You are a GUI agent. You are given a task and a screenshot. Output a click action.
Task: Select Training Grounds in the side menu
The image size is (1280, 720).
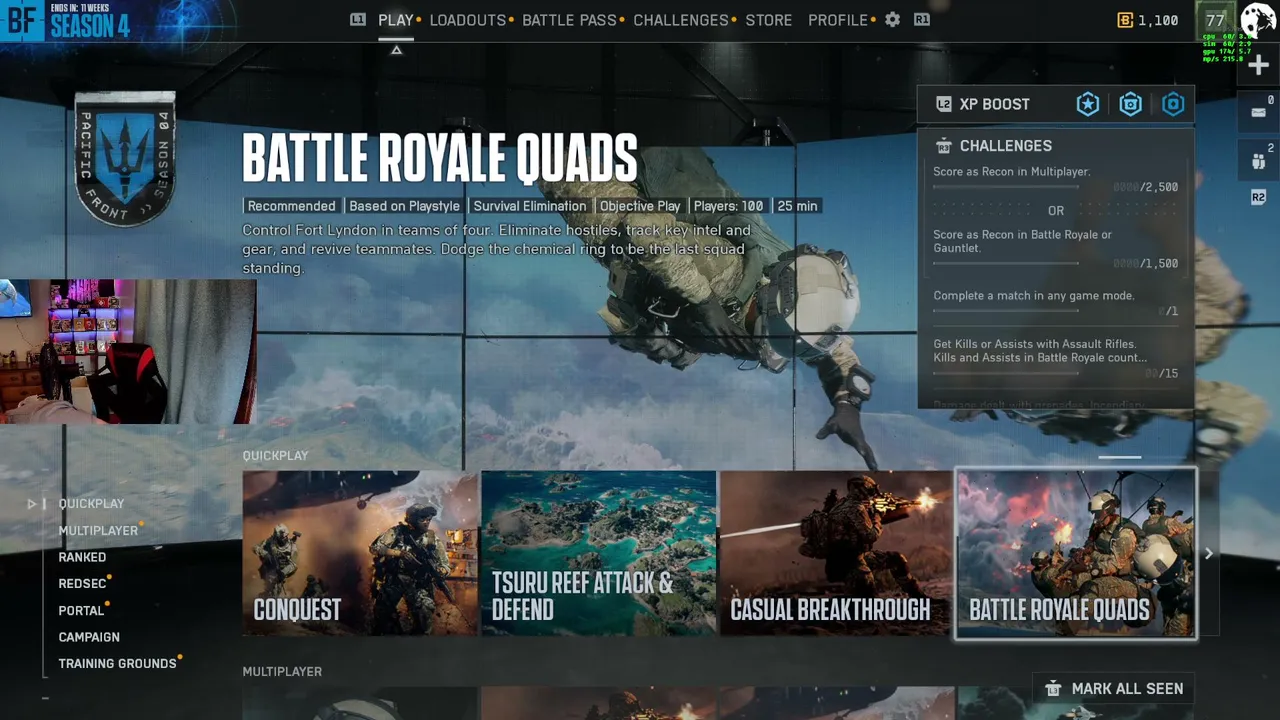(x=117, y=664)
